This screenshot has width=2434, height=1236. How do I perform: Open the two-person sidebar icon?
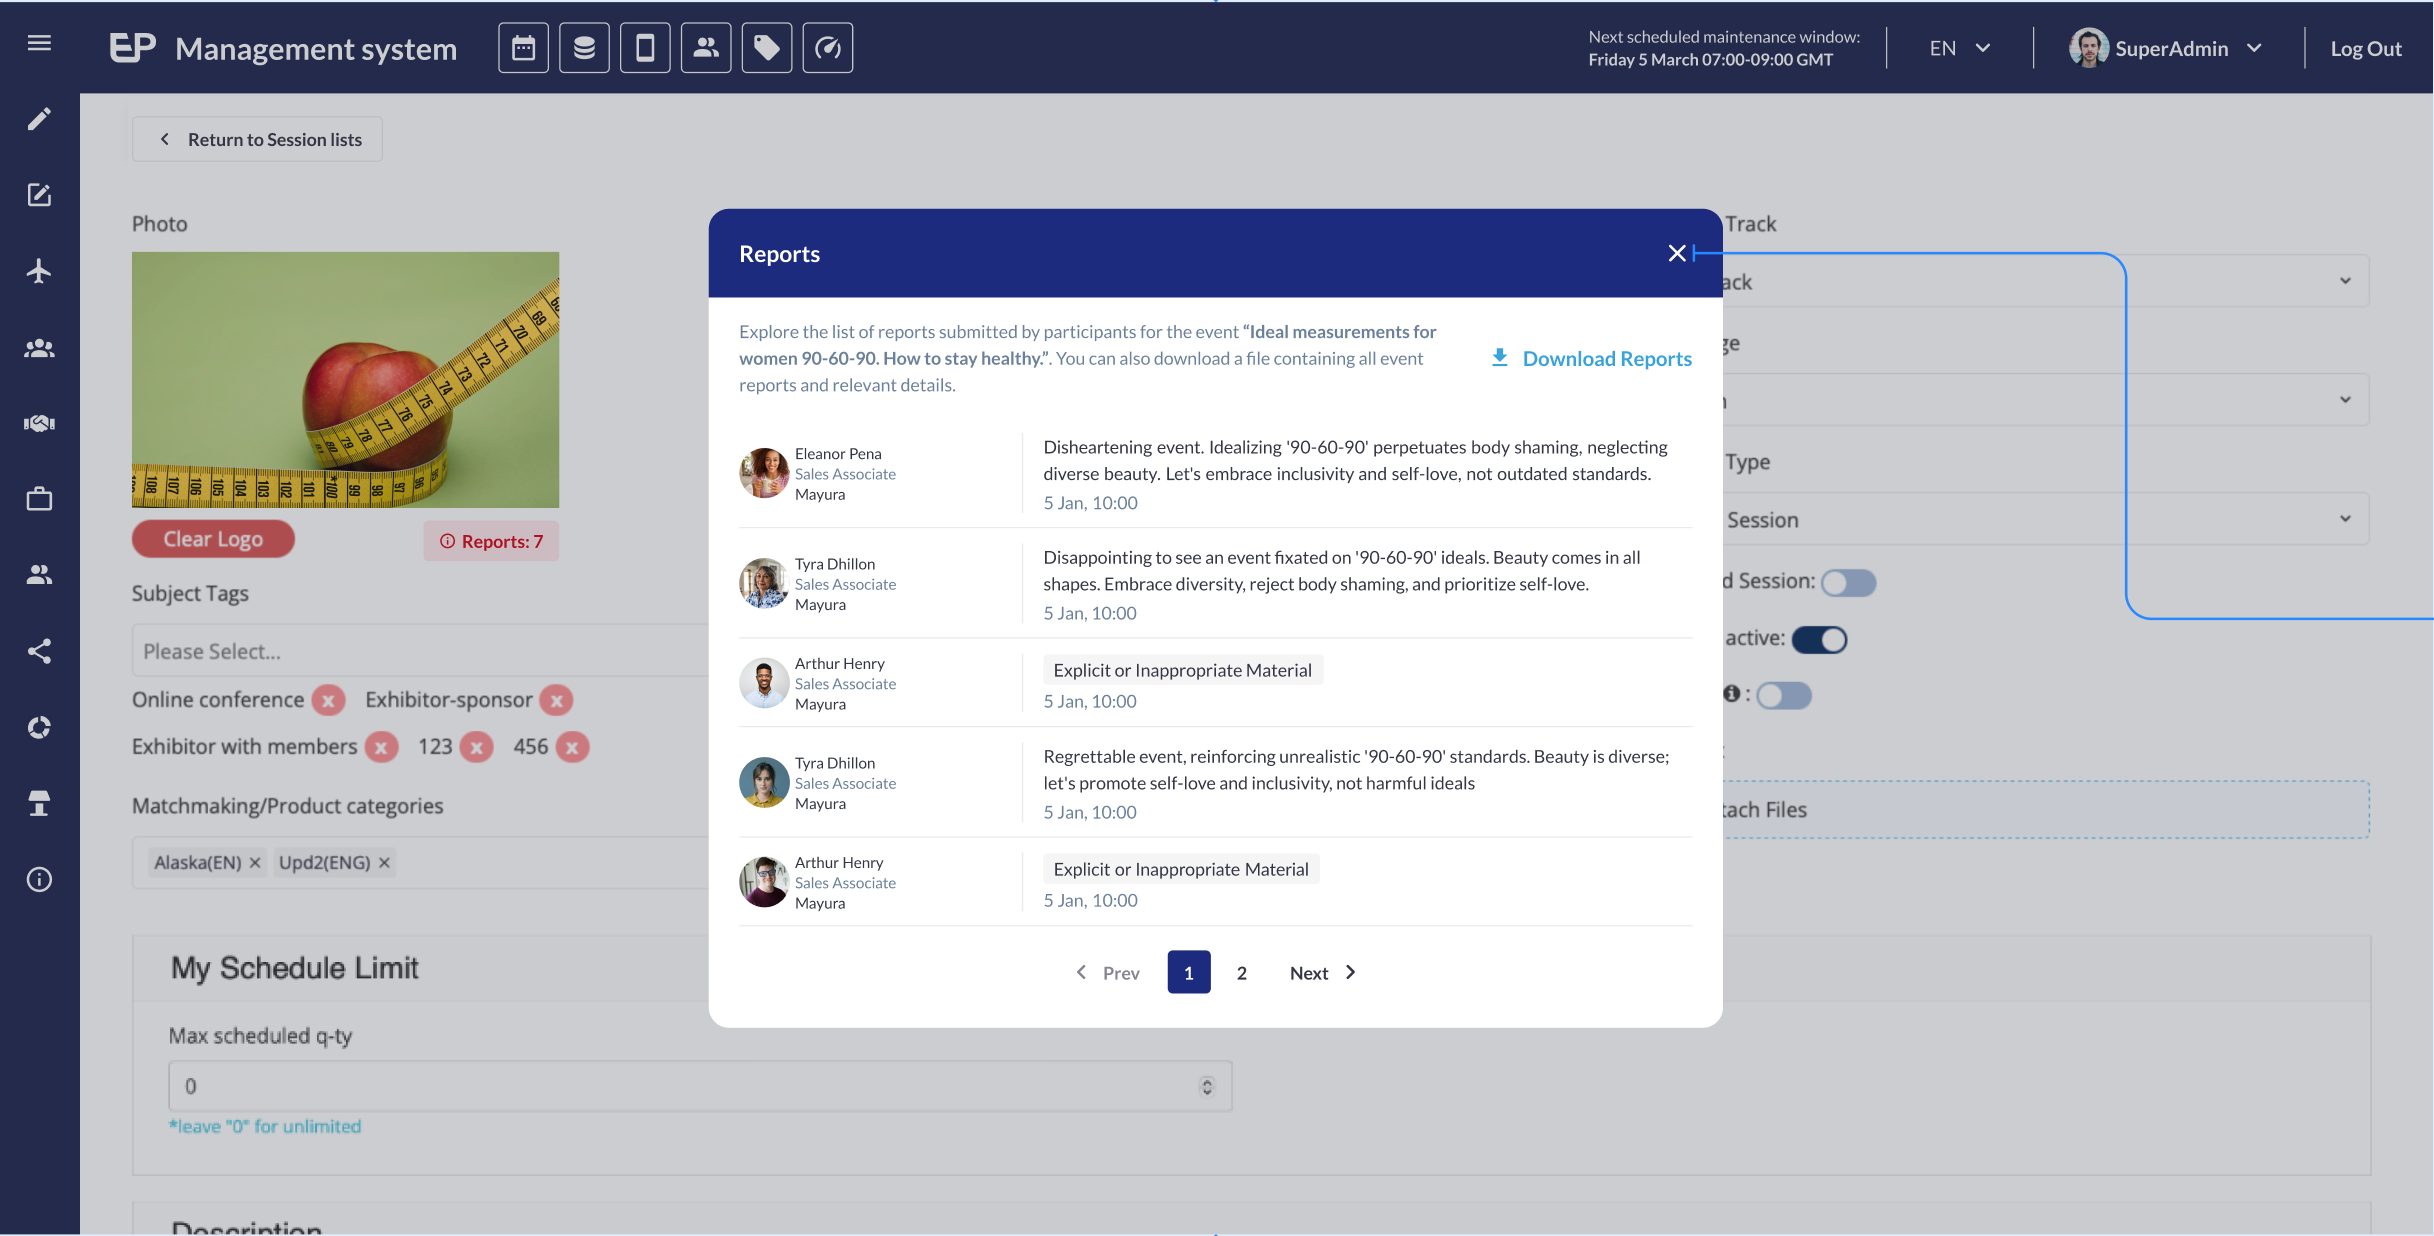click(39, 574)
